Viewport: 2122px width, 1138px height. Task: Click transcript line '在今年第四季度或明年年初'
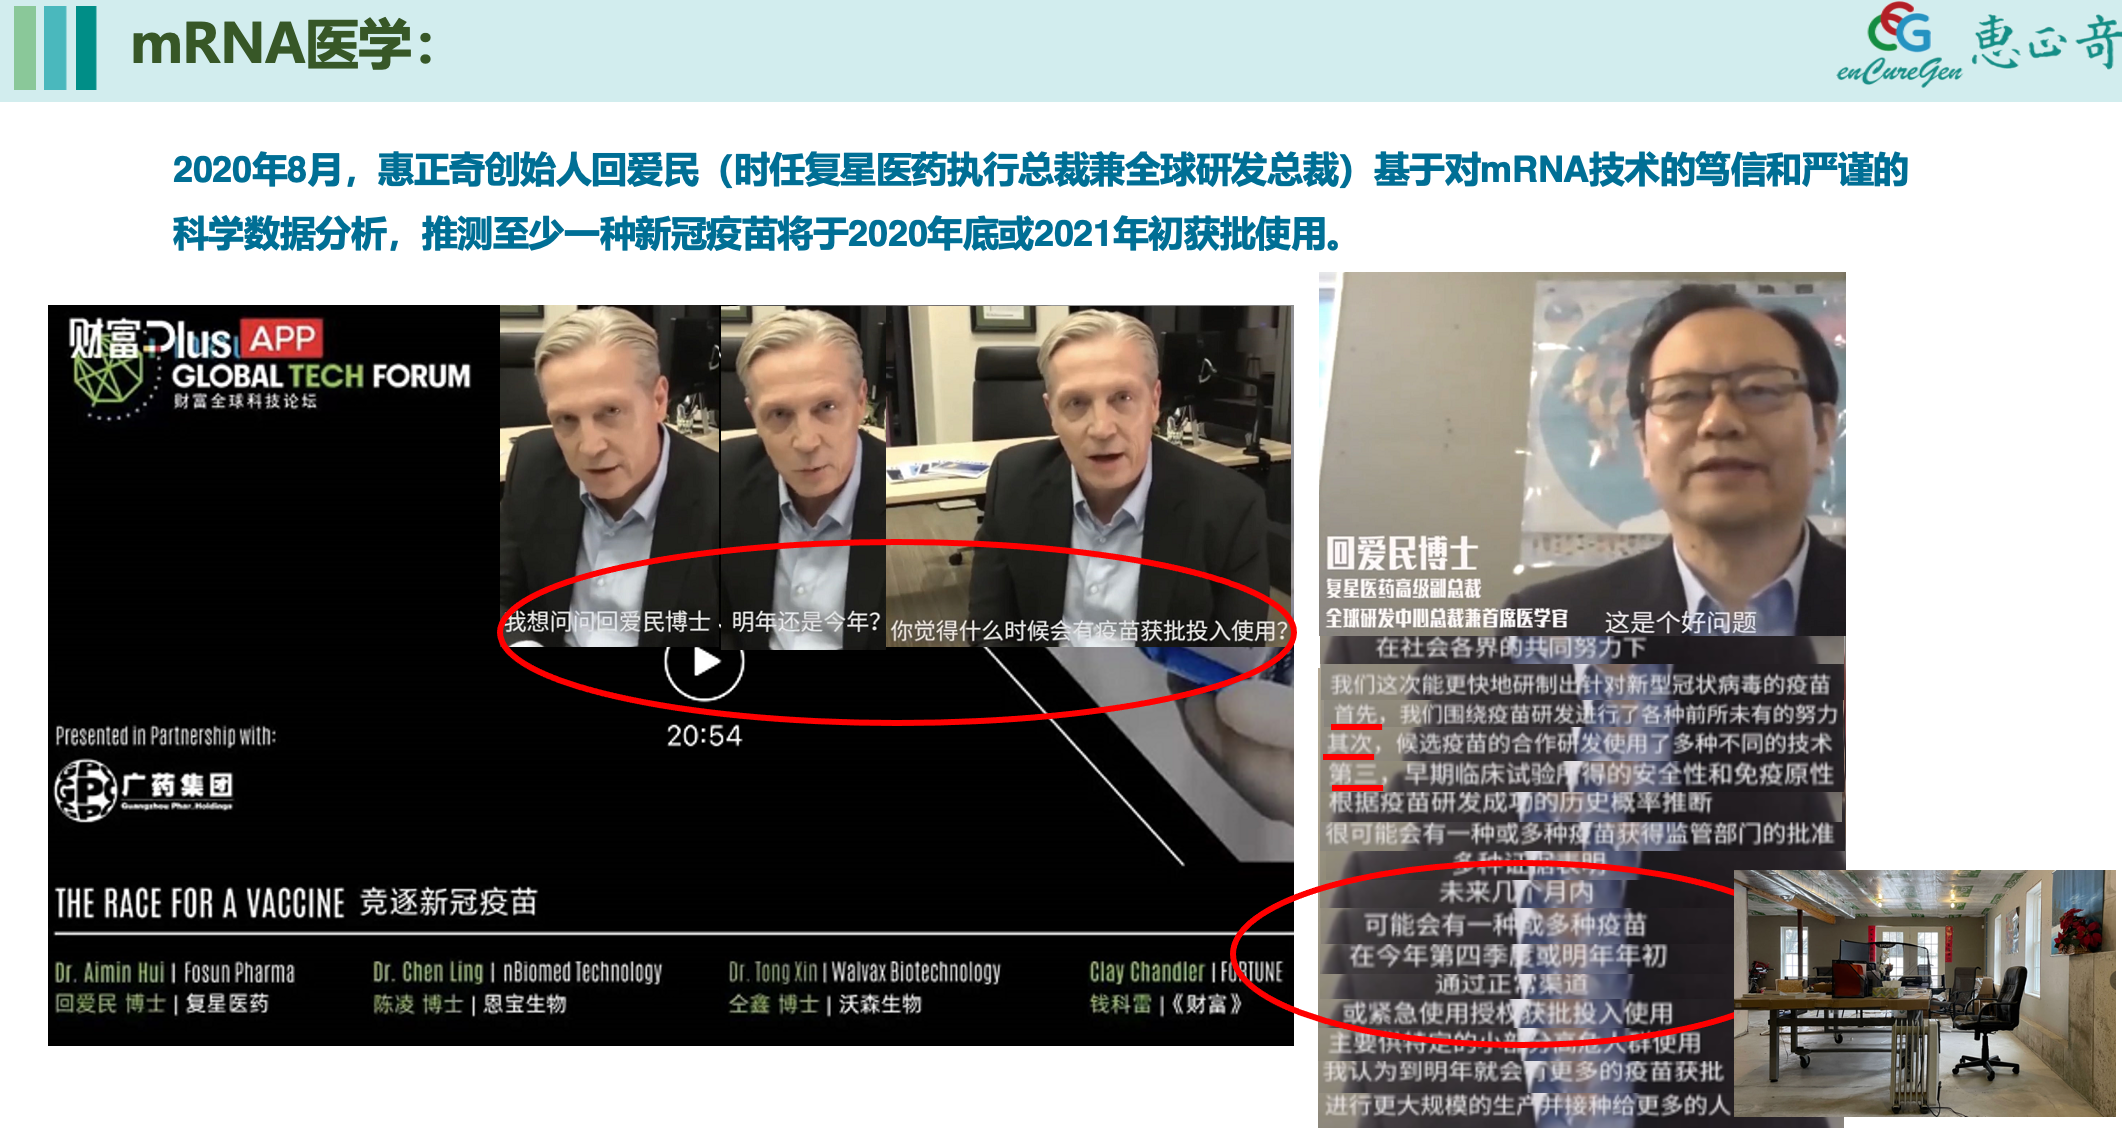coord(1508,956)
